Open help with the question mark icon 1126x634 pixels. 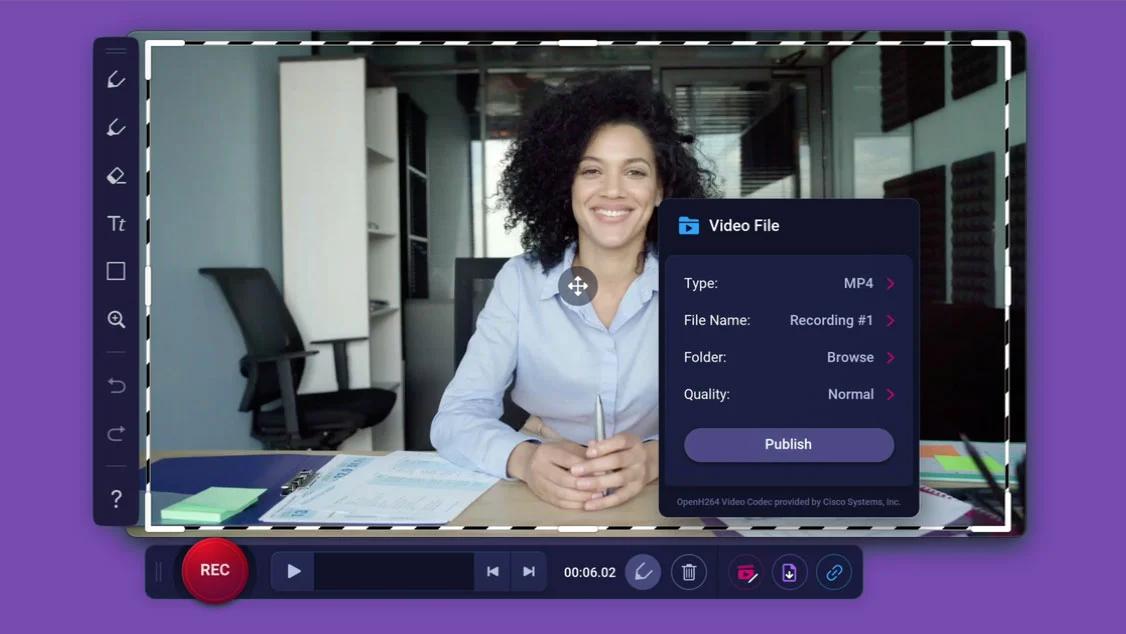[x=116, y=498]
